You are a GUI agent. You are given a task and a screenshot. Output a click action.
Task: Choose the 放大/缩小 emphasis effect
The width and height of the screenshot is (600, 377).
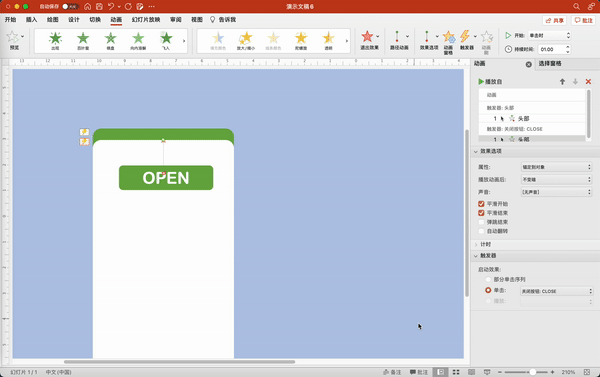click(x=246, y=40)
